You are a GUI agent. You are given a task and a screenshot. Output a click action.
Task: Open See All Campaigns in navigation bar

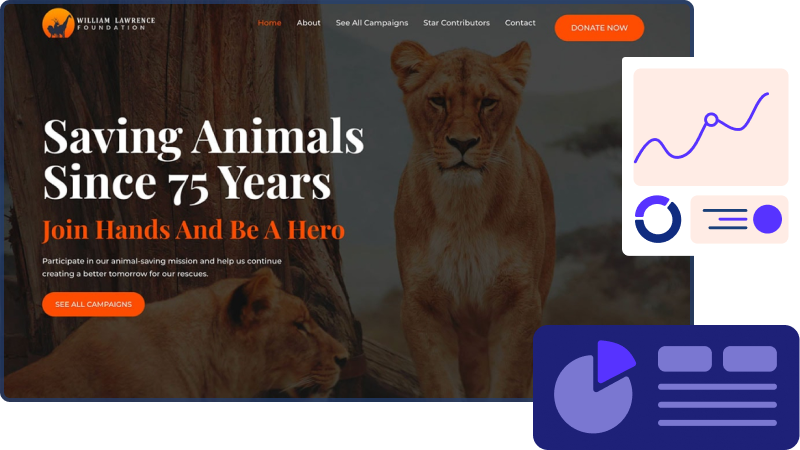point(372,23)
